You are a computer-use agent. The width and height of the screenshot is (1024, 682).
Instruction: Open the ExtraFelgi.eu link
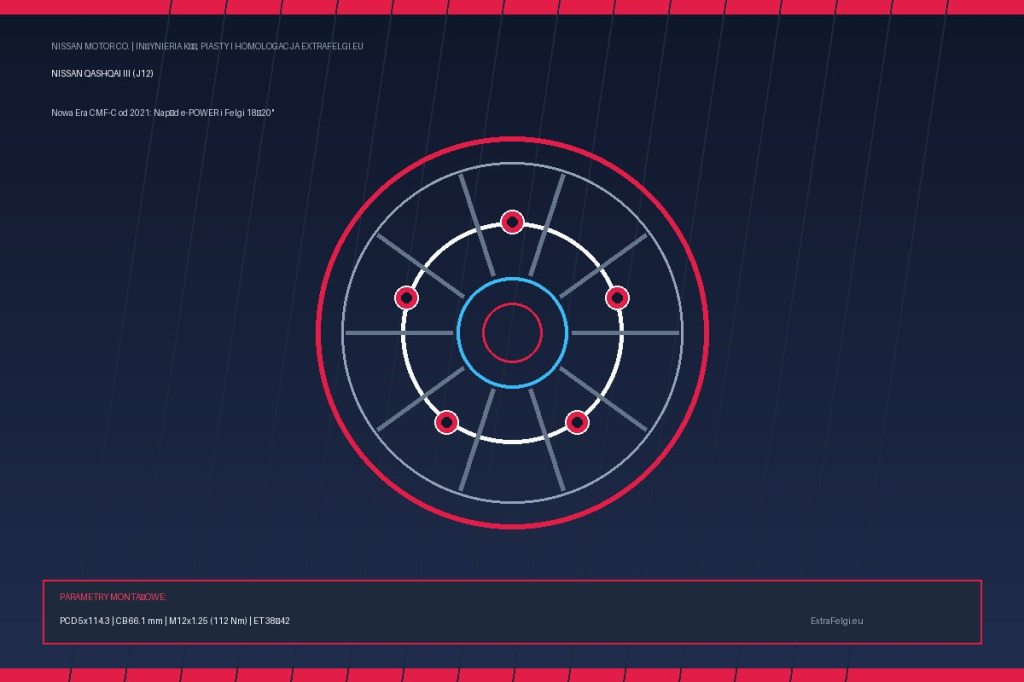click(837, 621)
